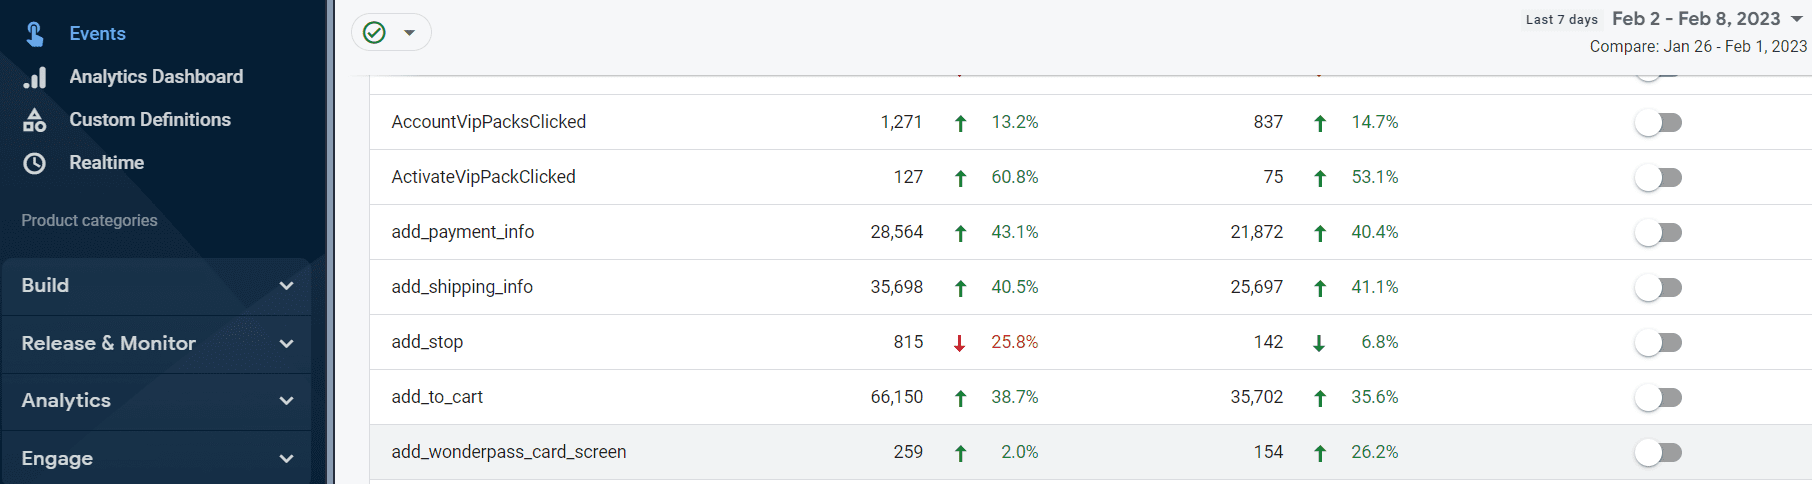Open the add_payment_info event
The height and width of the screenshot is (484, 1812).
point(463,232)
